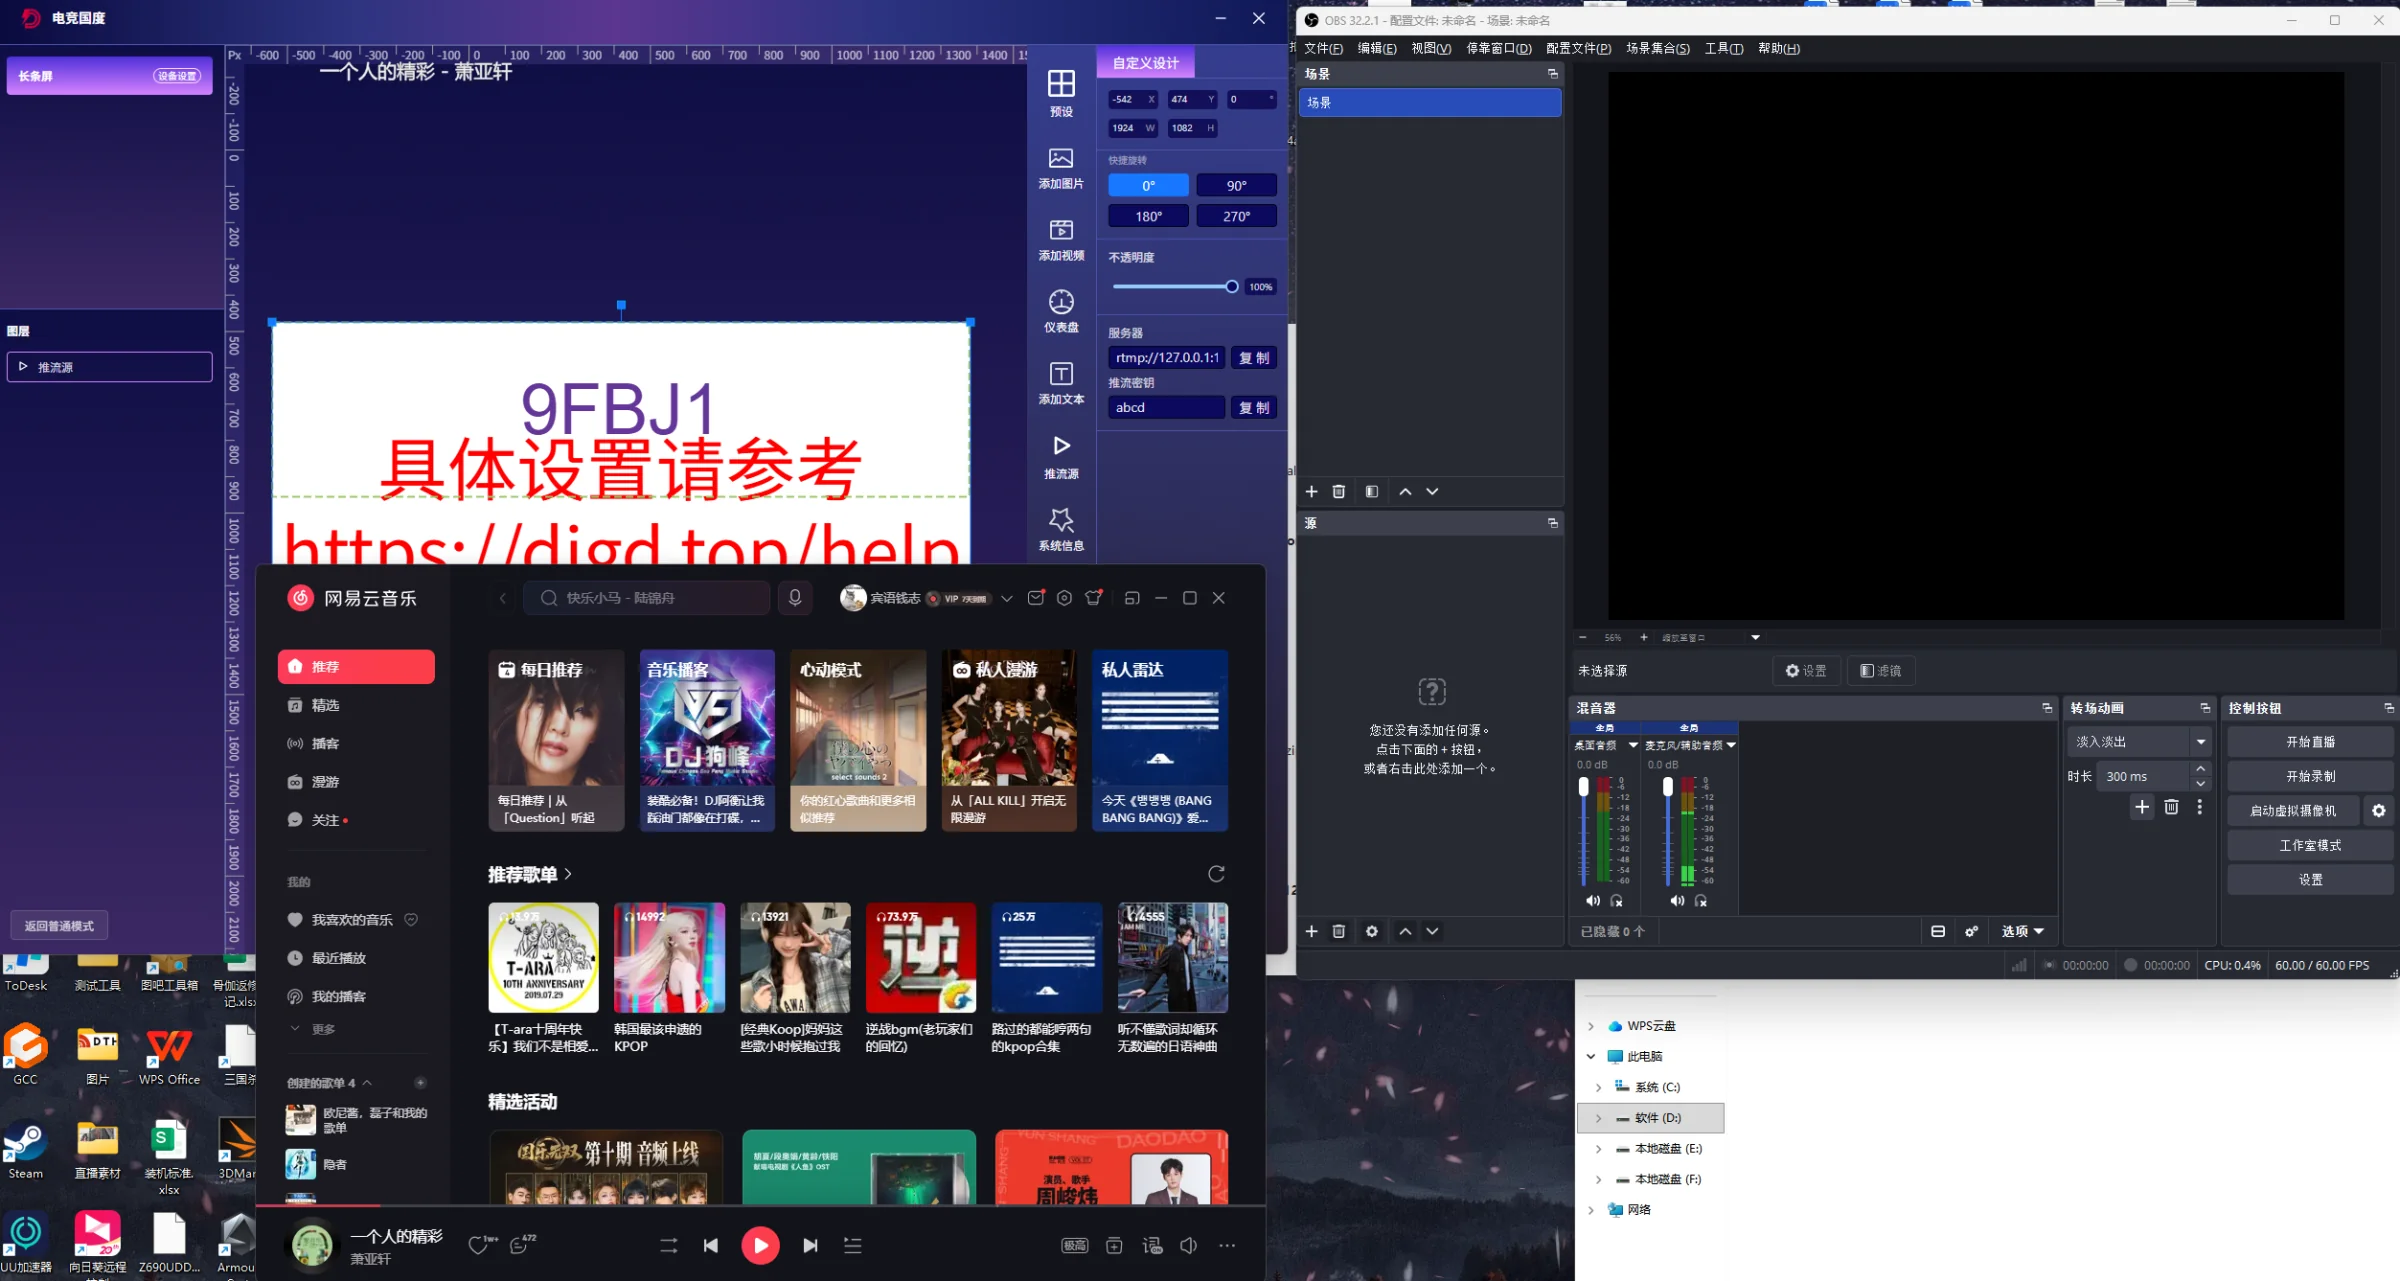This screenshot has width=2400, height=1281.
Task: Open source properties gear in OBS sources toolbar
Action: (x=1372, y=931)
